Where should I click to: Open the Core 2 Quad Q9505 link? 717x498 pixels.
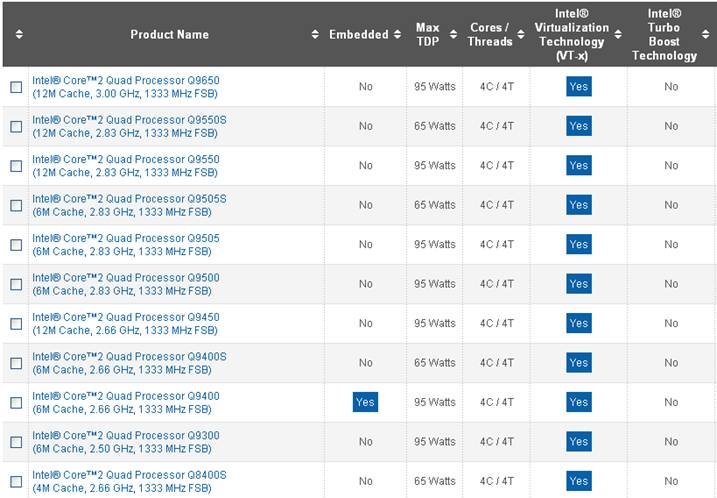click(126, 245)
